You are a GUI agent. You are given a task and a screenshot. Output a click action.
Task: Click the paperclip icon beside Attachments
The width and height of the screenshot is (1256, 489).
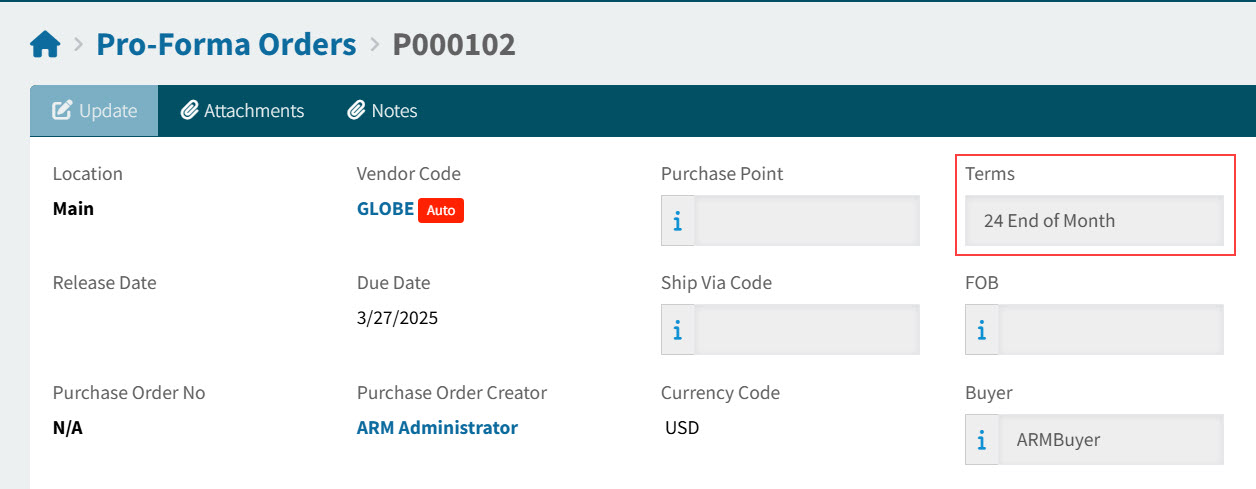pos(189,111)
